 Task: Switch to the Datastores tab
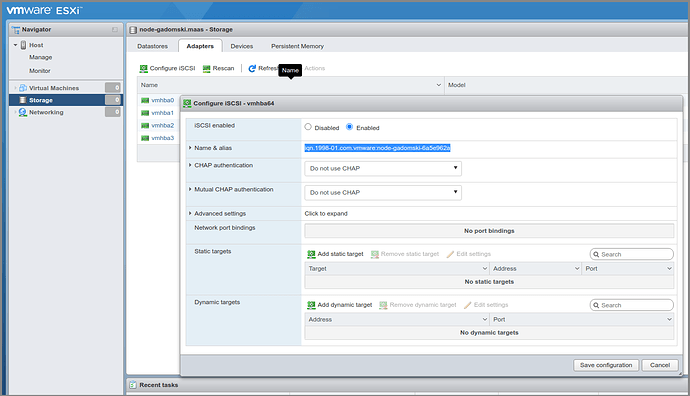[152, 46]
